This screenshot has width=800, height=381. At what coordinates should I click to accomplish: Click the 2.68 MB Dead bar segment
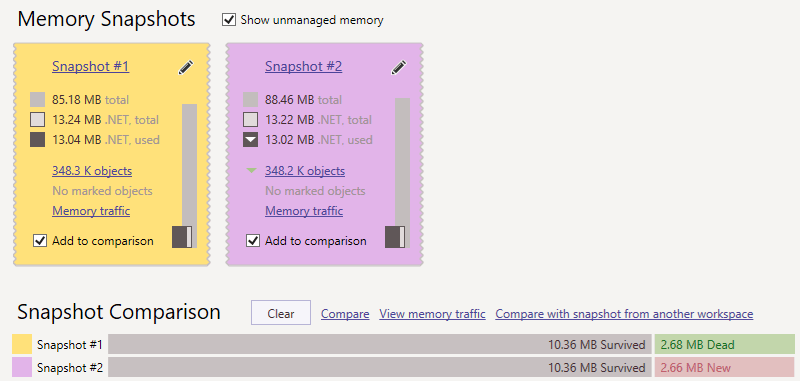coord(724,344)
